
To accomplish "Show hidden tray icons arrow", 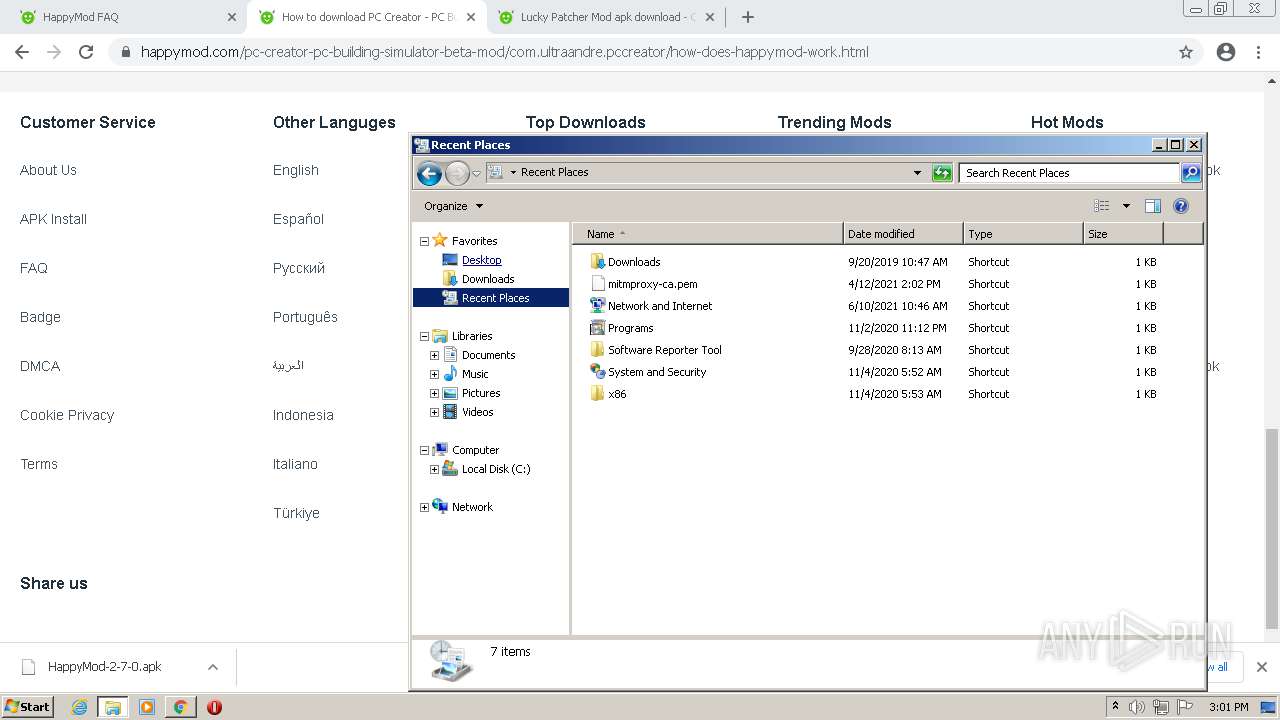I will point(1116,707).
